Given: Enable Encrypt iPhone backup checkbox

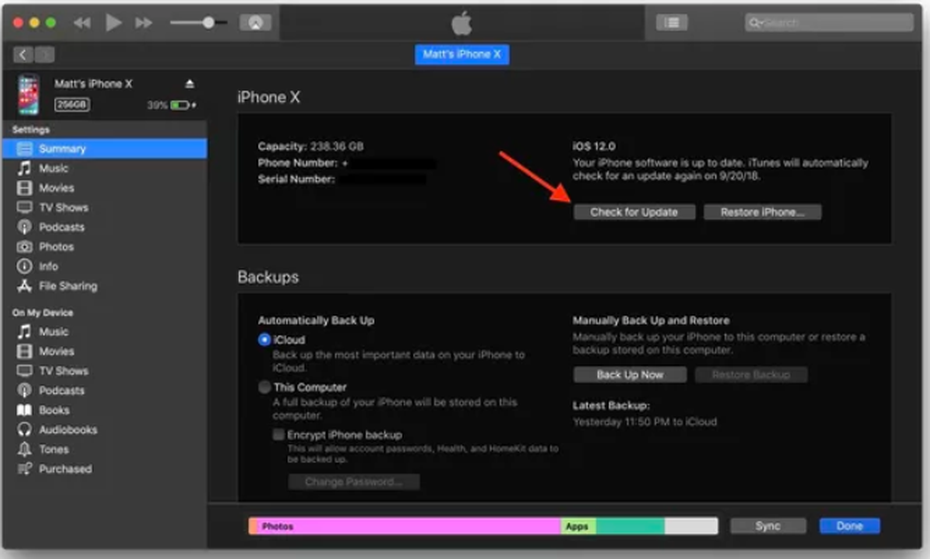Looking at the screenshot, I should (278, 434).
